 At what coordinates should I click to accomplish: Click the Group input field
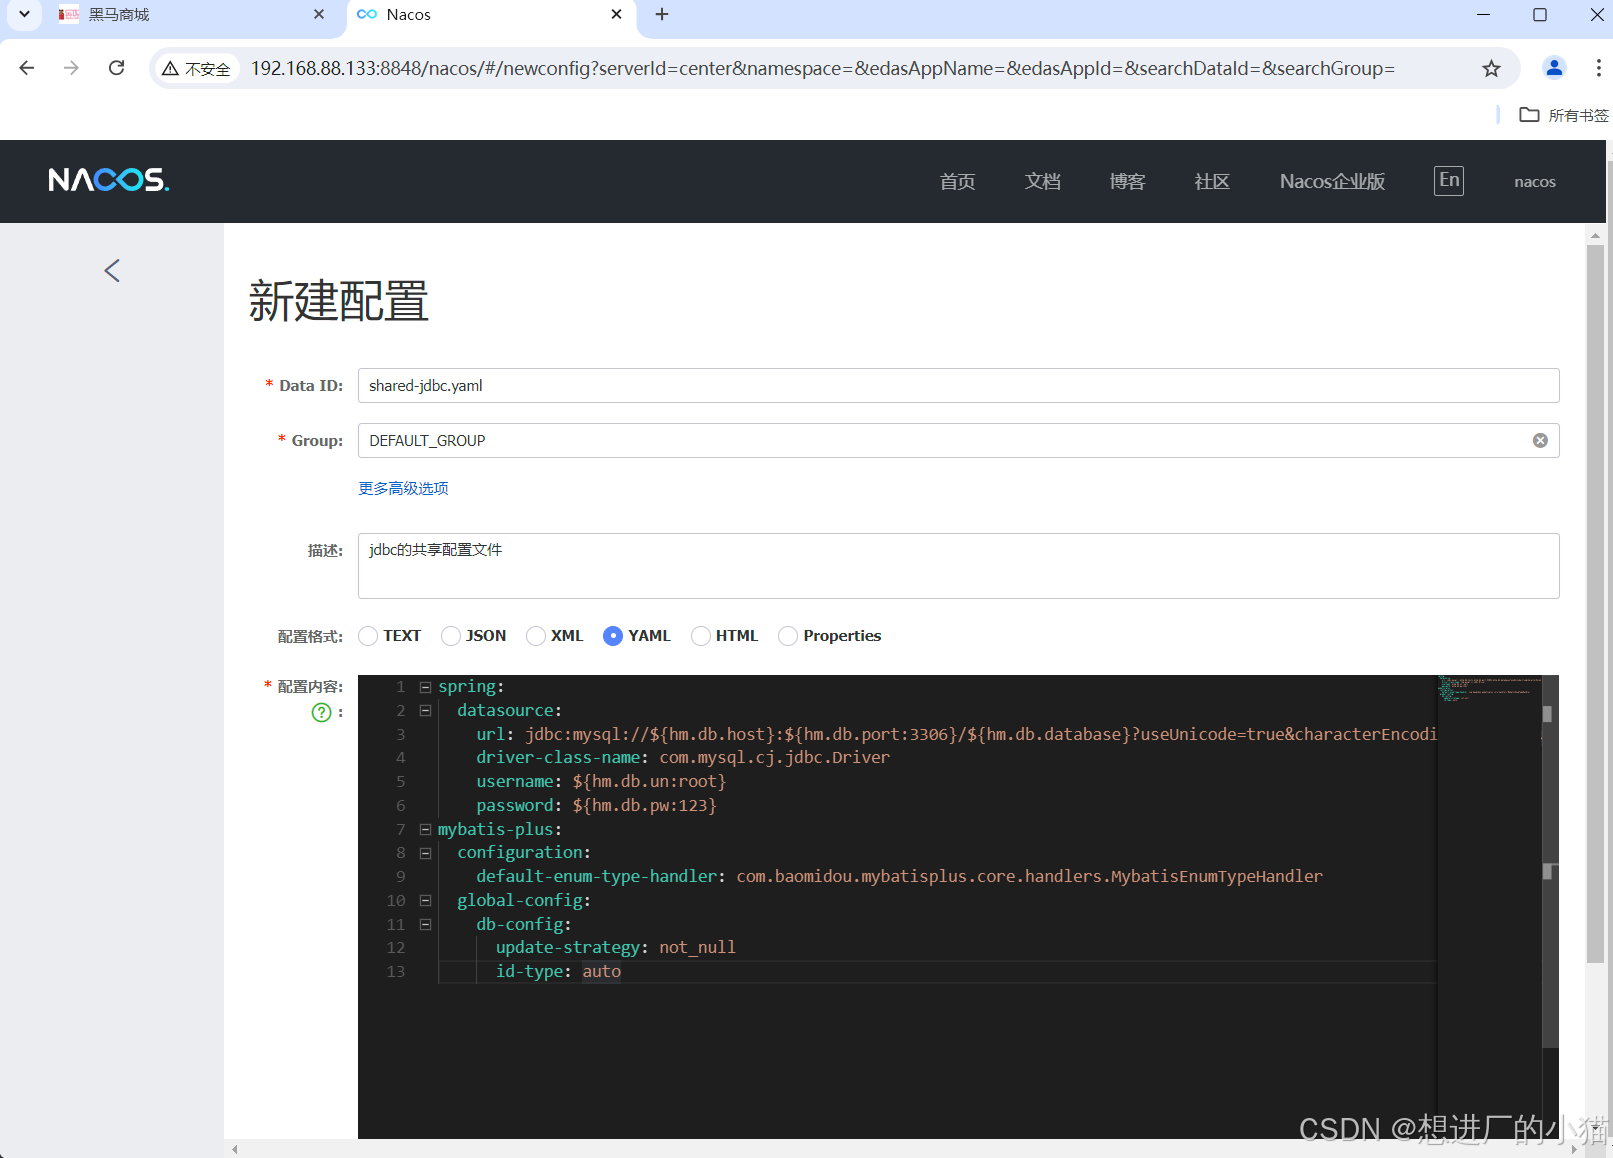tap(958, 441)
